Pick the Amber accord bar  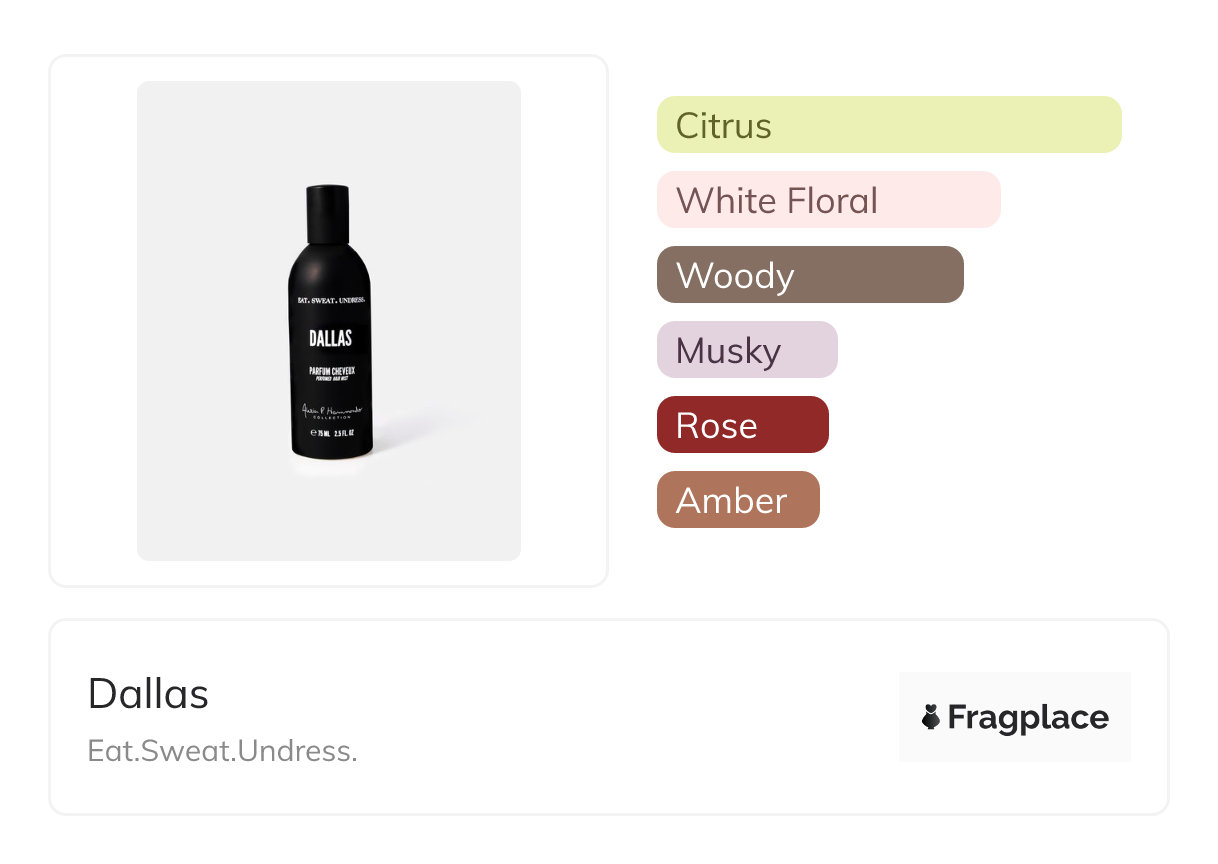click(x=737, y=500)
